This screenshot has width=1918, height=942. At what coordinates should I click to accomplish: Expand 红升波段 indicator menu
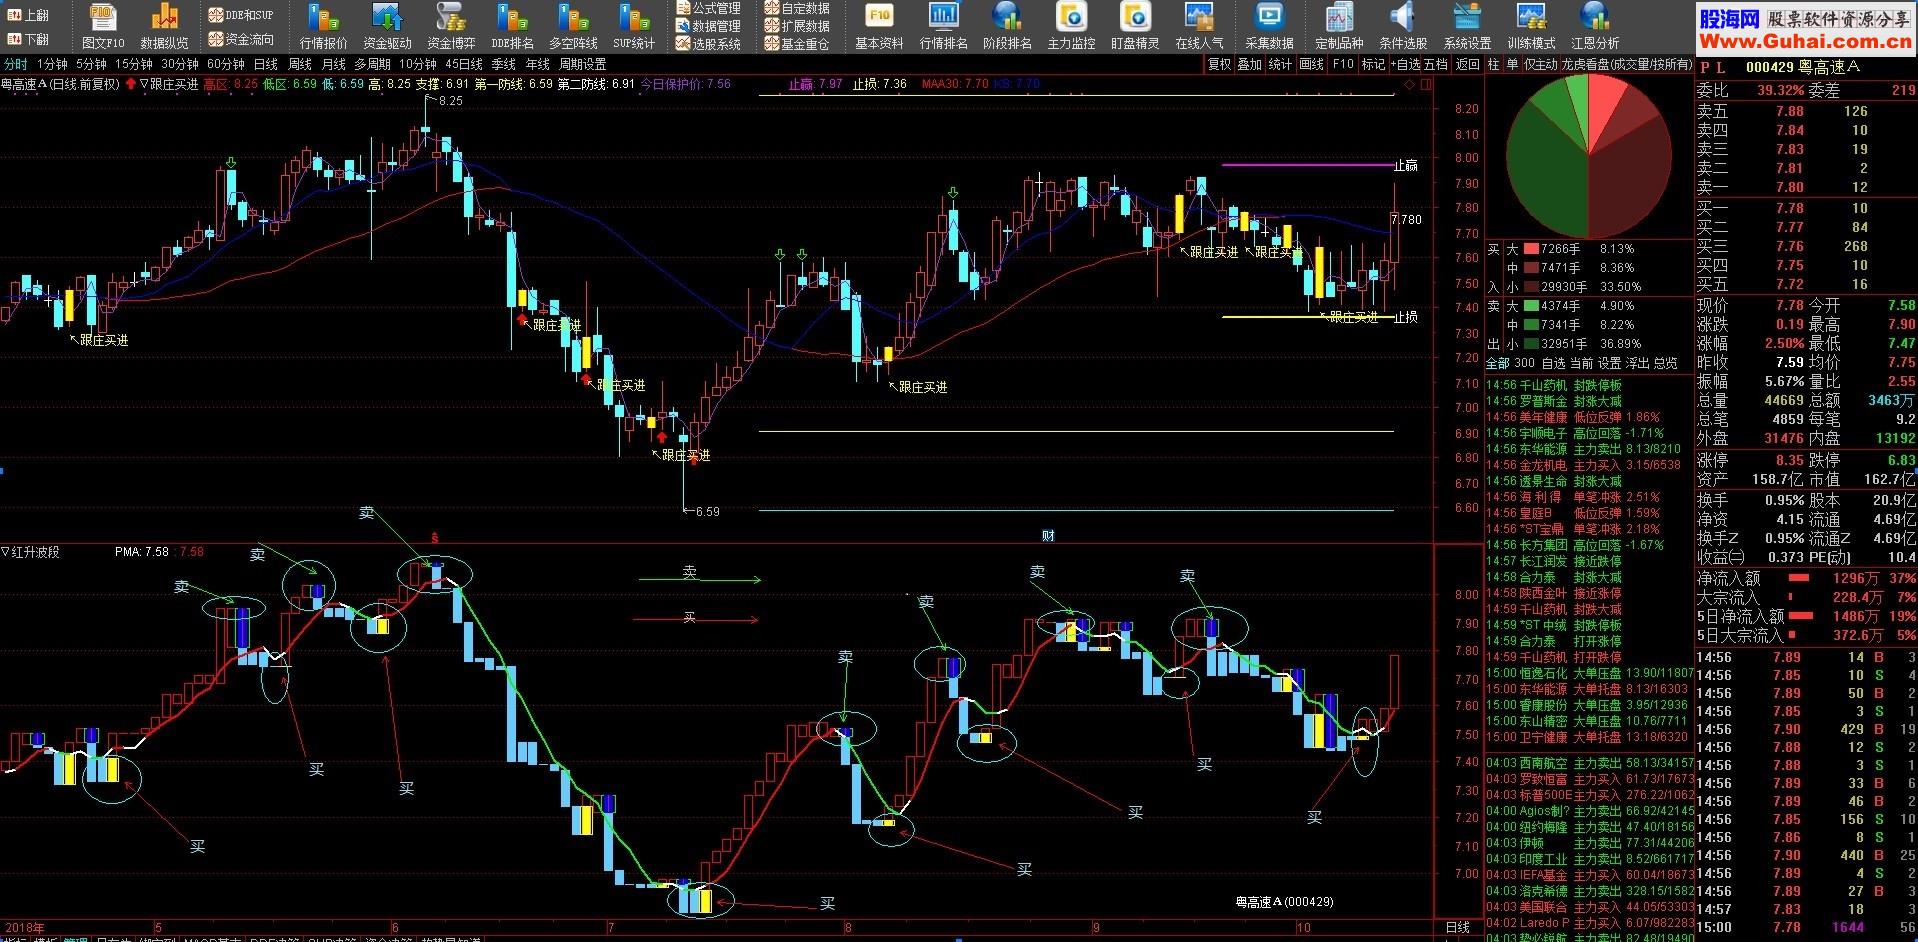point(30,551)
